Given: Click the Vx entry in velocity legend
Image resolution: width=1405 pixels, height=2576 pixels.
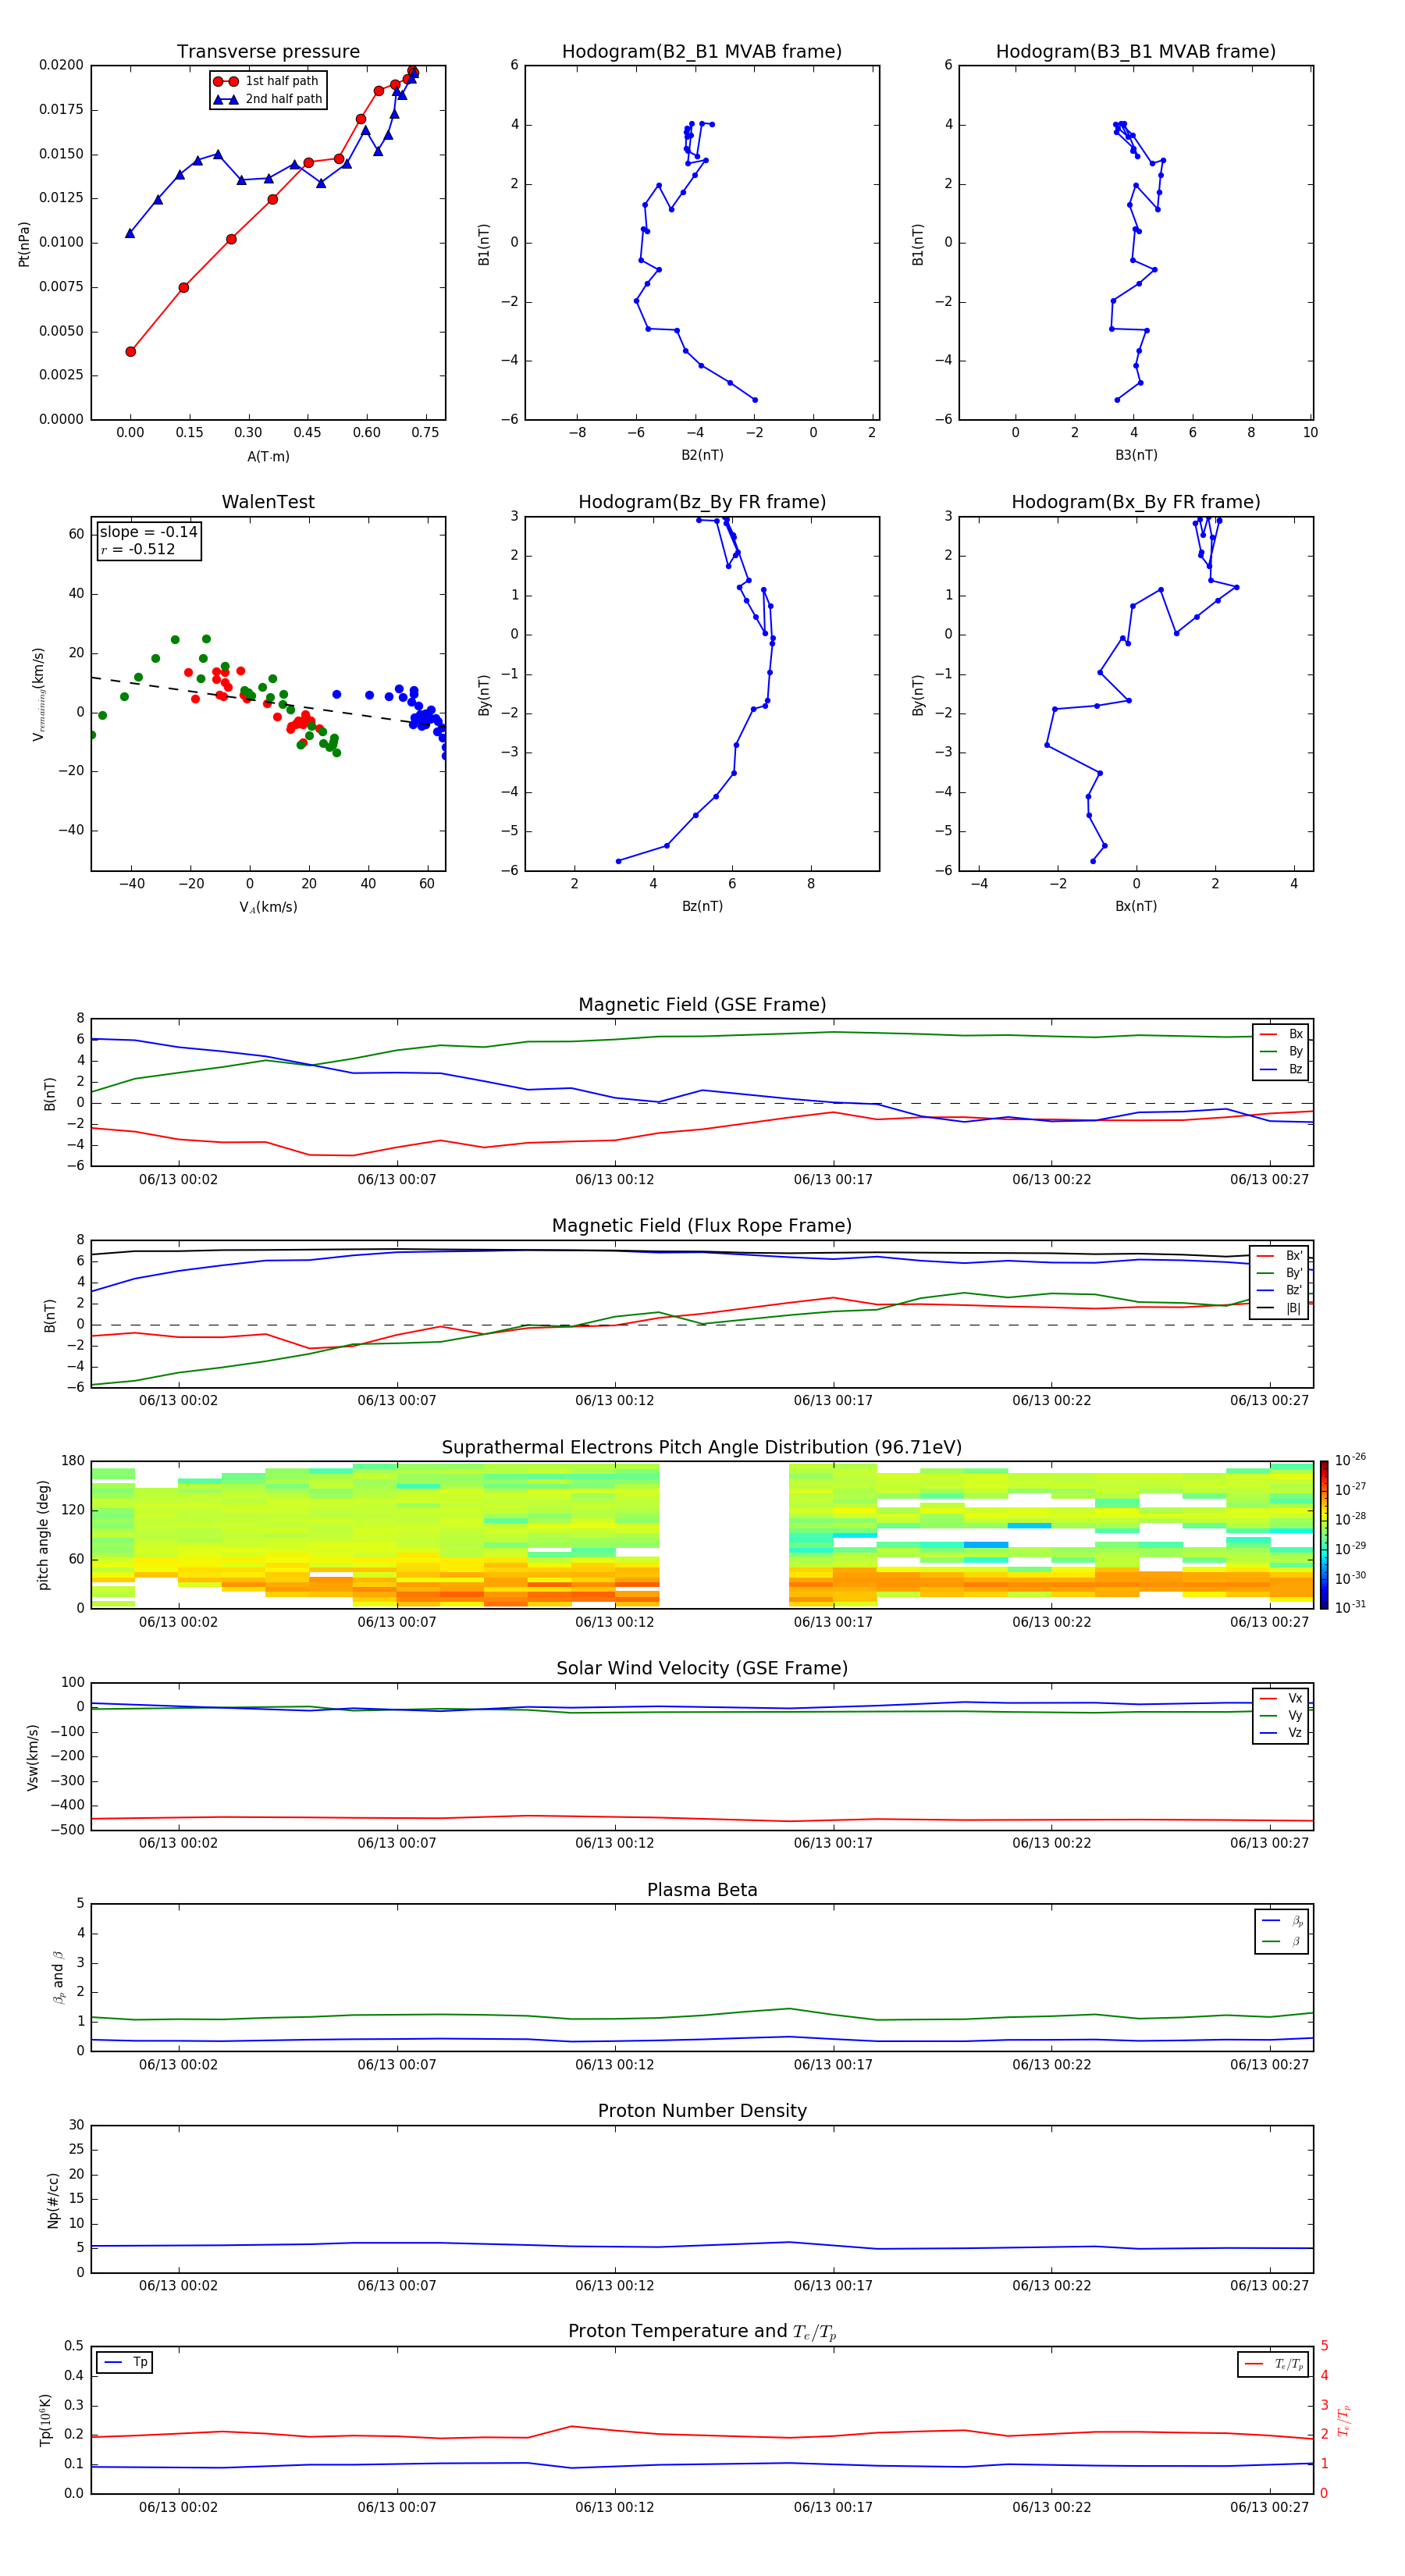Looking at the screenshot, I should 1281,1698.
